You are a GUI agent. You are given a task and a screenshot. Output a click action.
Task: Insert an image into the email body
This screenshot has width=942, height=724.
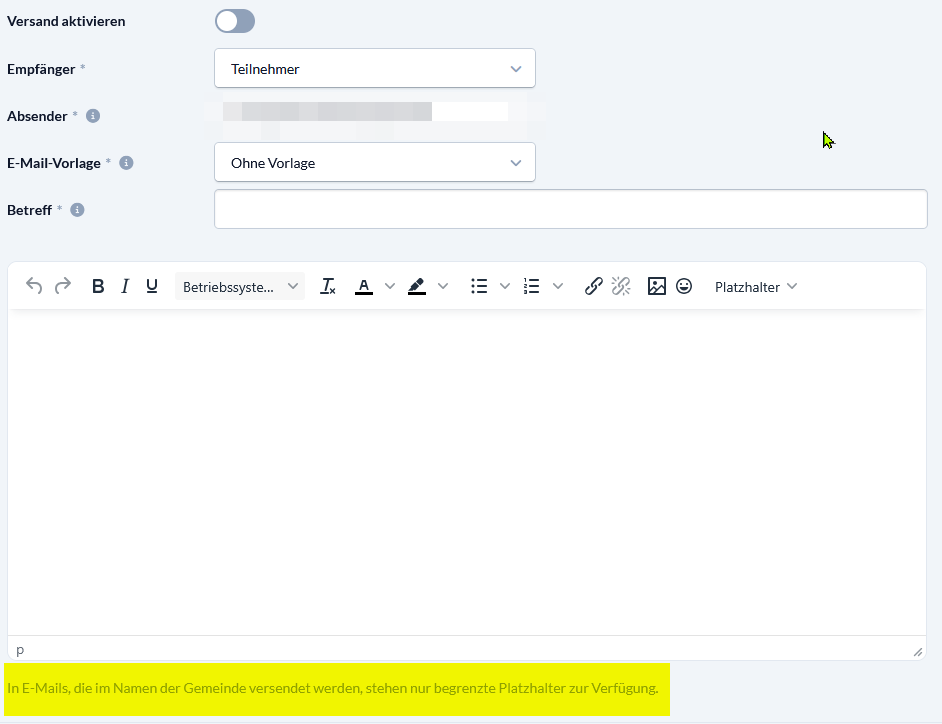click(656, 286)
